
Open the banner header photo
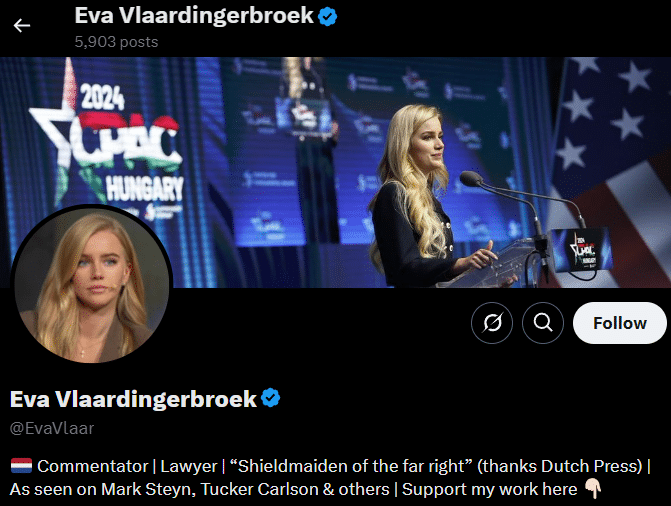(336, 172)
